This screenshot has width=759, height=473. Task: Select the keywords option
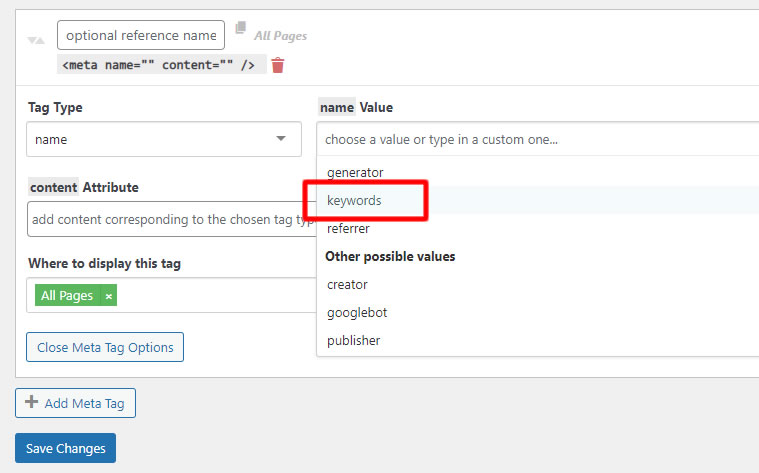[354, 200]
